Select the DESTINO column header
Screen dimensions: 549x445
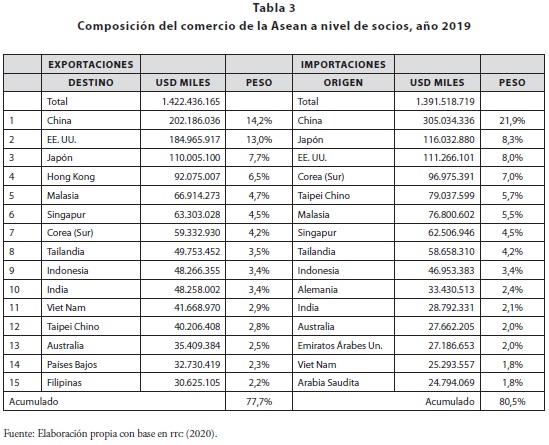pyautogui.click(x=91, y=83)
